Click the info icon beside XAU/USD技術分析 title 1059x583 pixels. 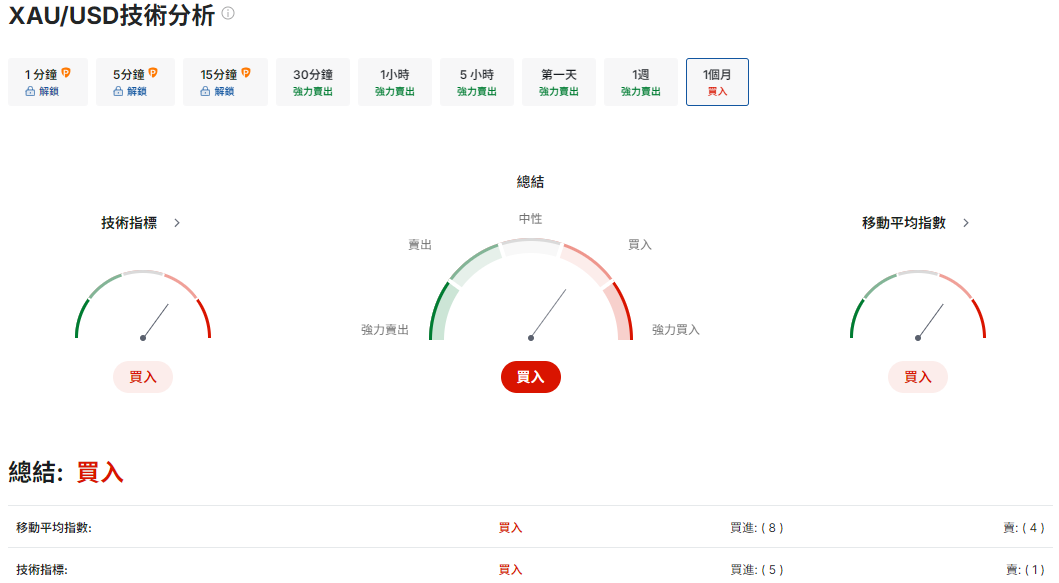(228, 13)
